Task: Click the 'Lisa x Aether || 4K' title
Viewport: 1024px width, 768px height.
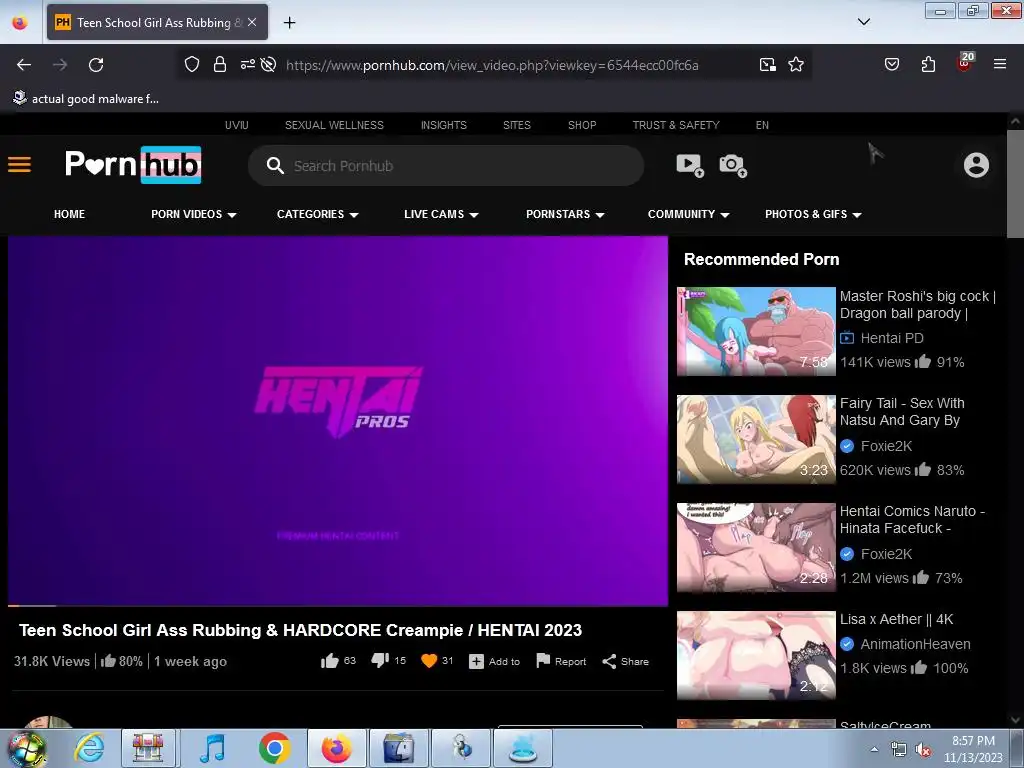Action: (896, 619)
